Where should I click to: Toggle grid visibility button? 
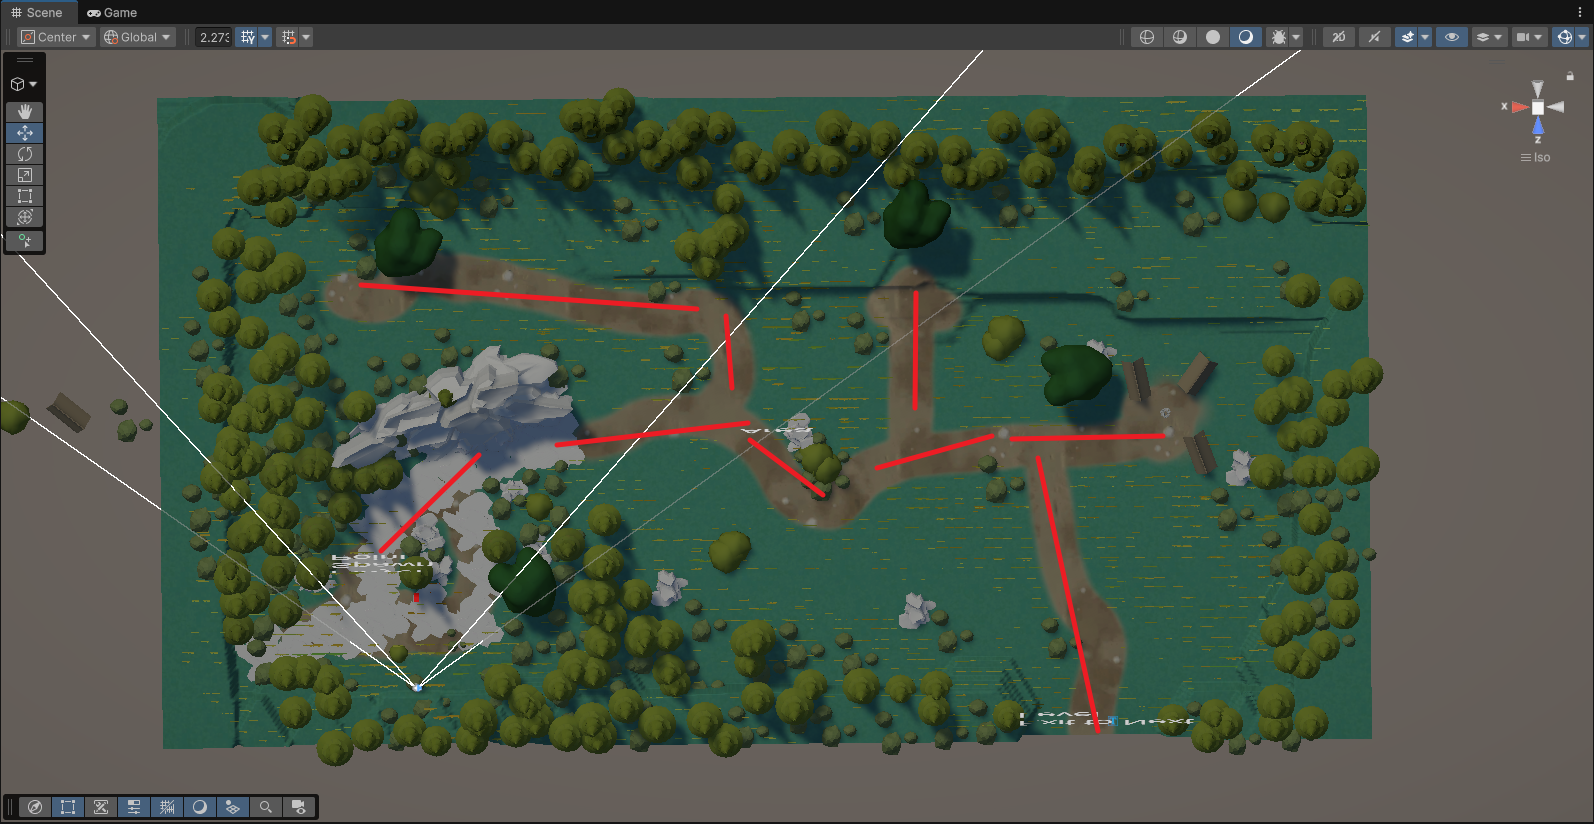coord(248,37)
